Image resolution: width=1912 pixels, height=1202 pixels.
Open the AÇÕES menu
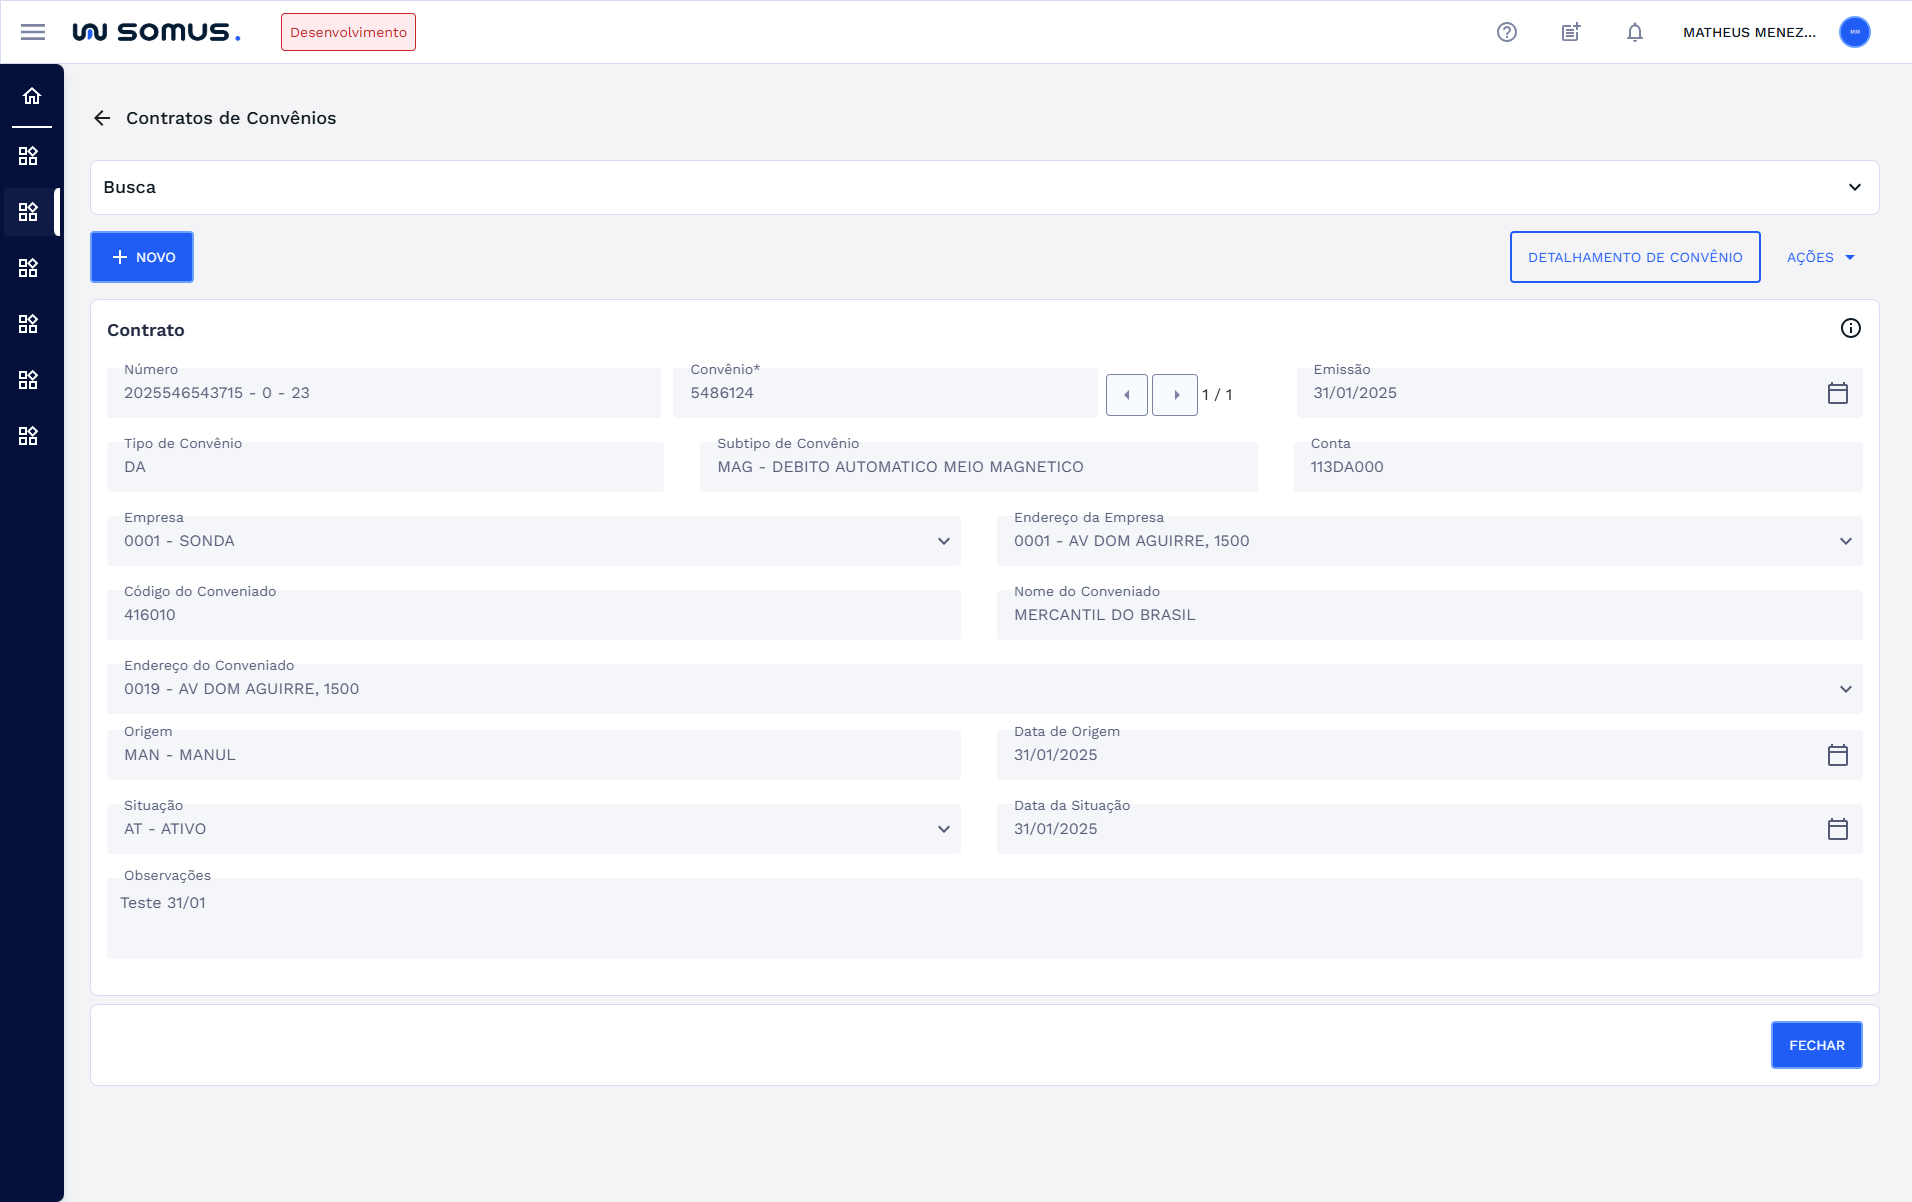[x=1821, y=257]
